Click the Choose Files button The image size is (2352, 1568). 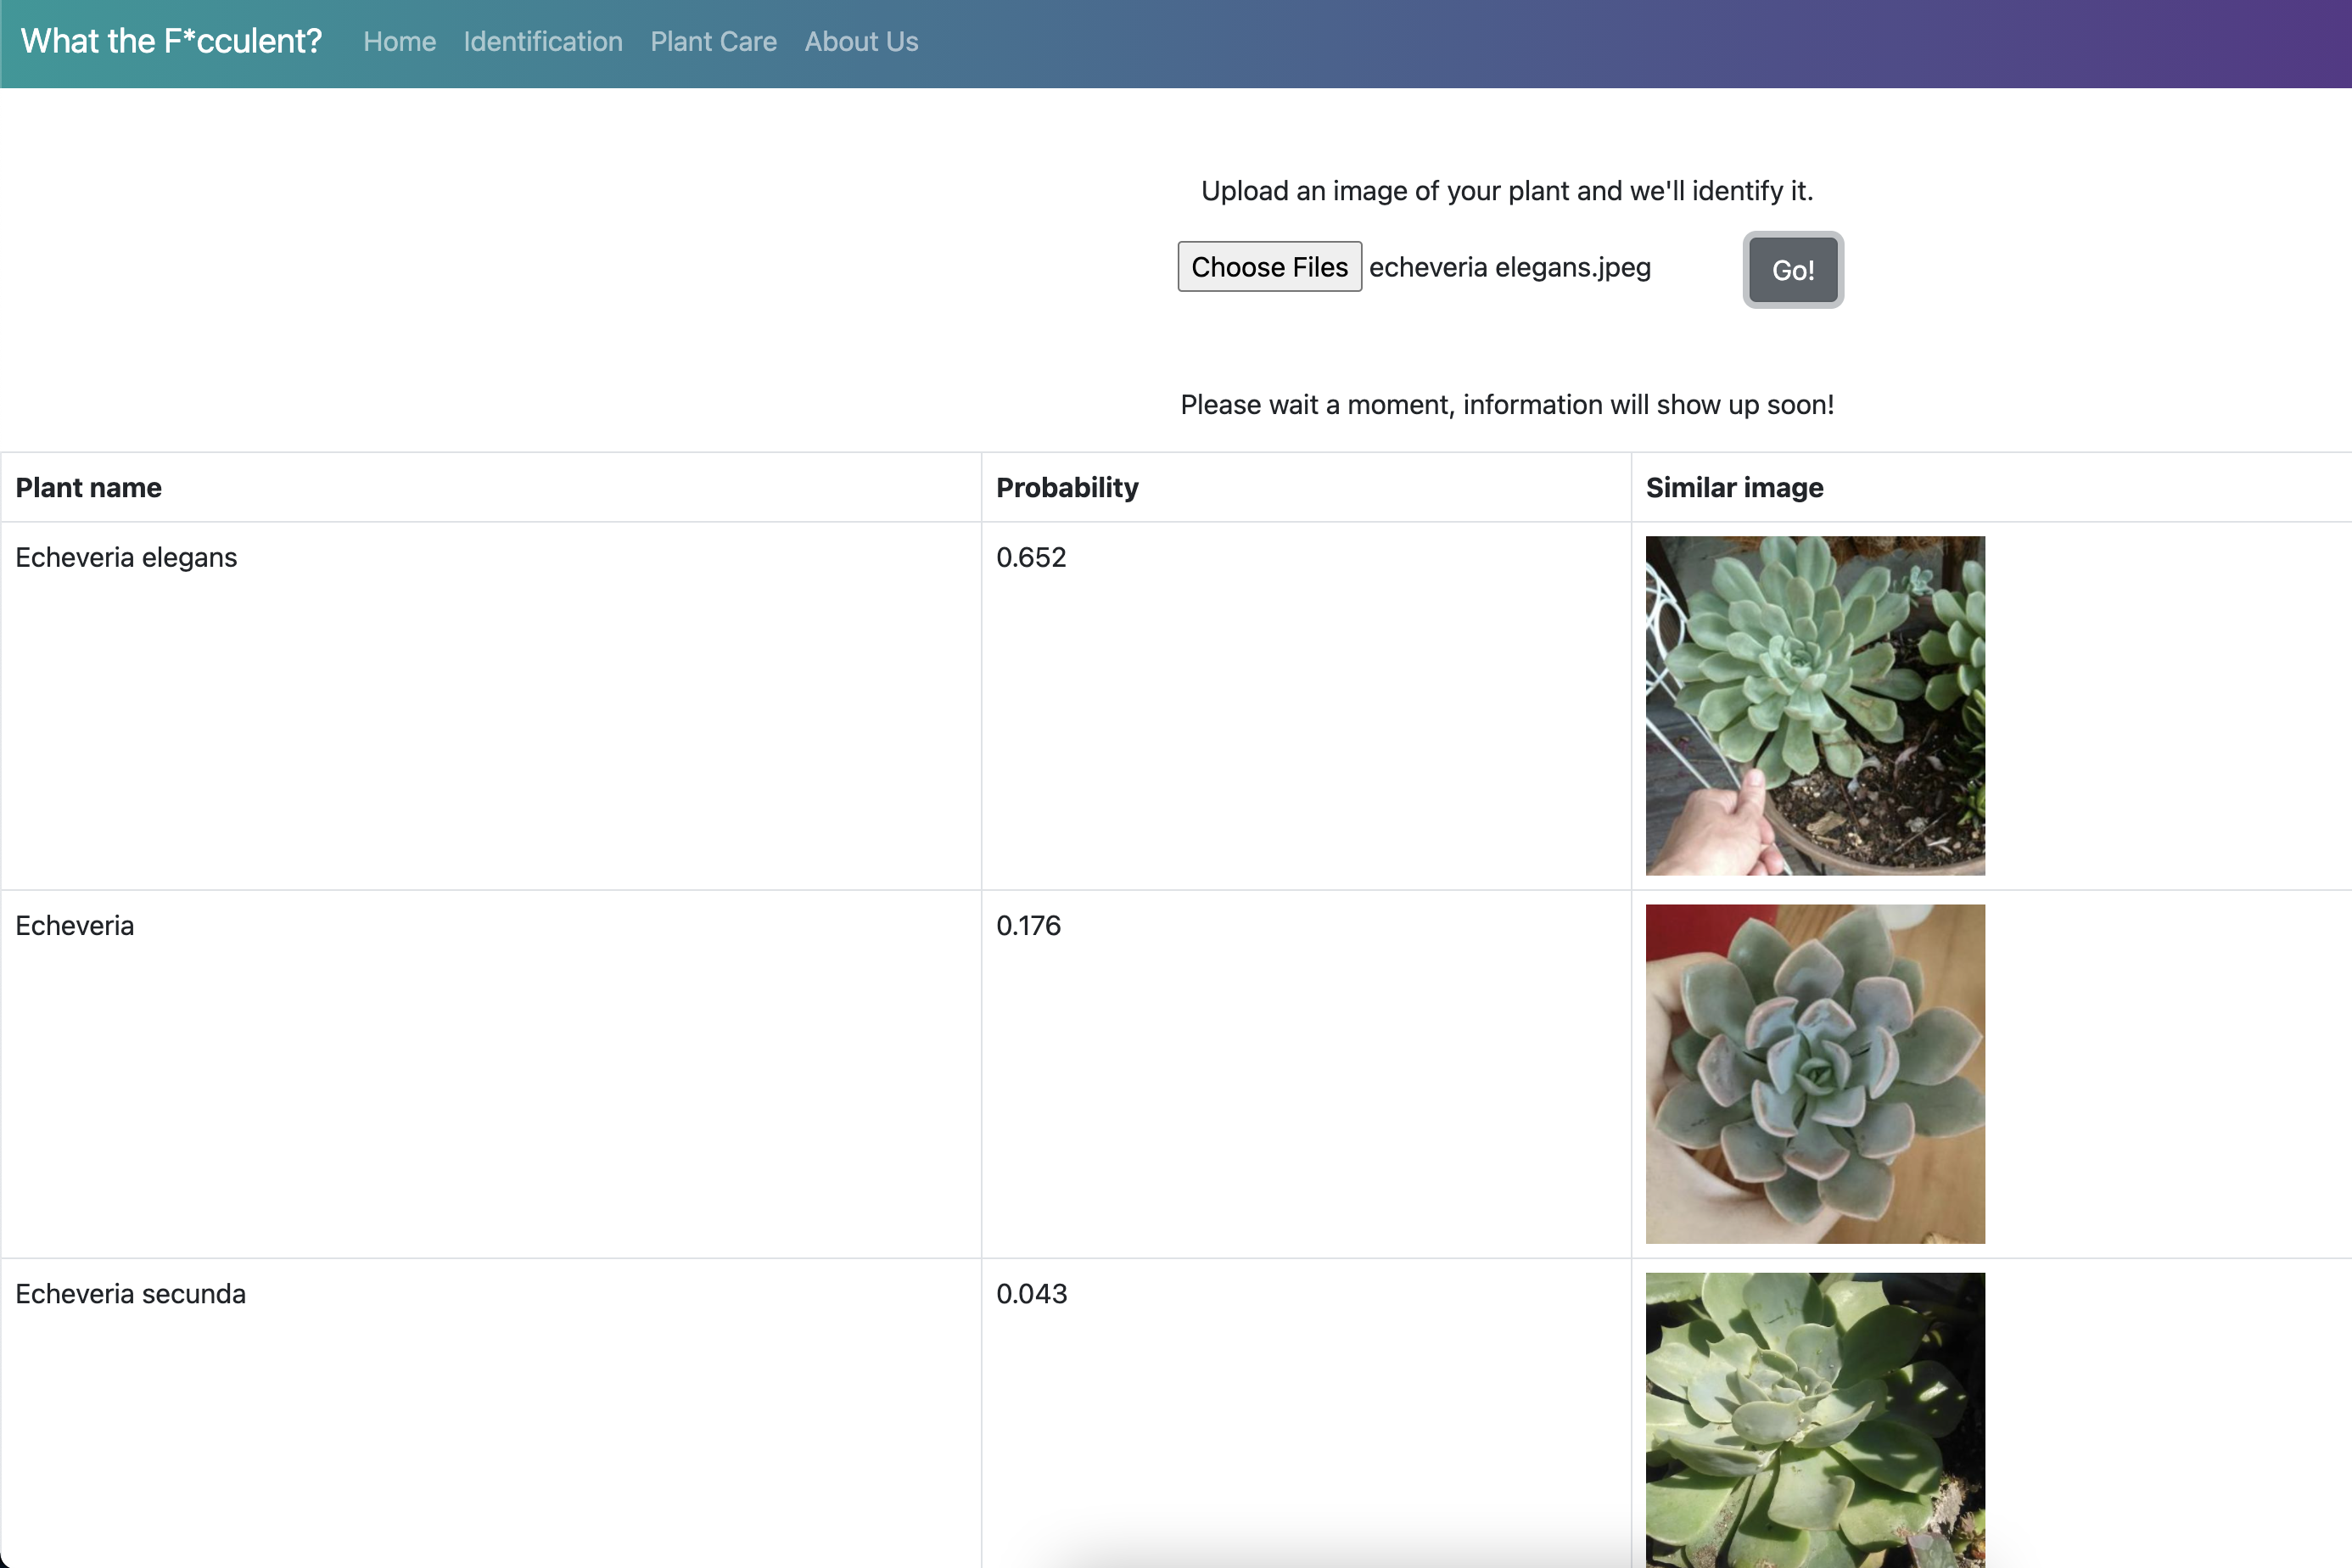1269,267
